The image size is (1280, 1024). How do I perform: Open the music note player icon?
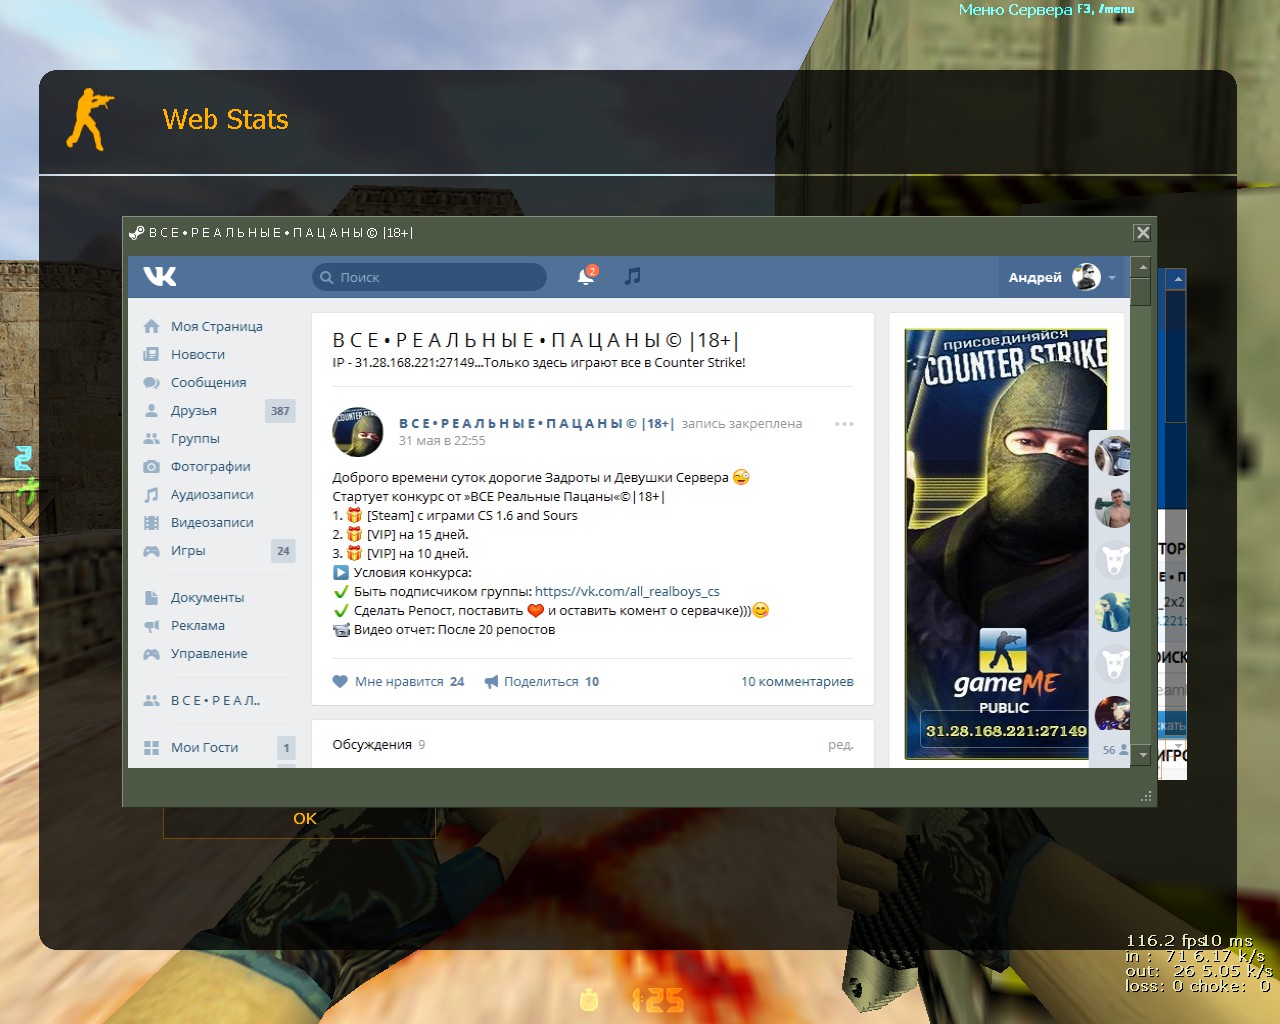632,276
